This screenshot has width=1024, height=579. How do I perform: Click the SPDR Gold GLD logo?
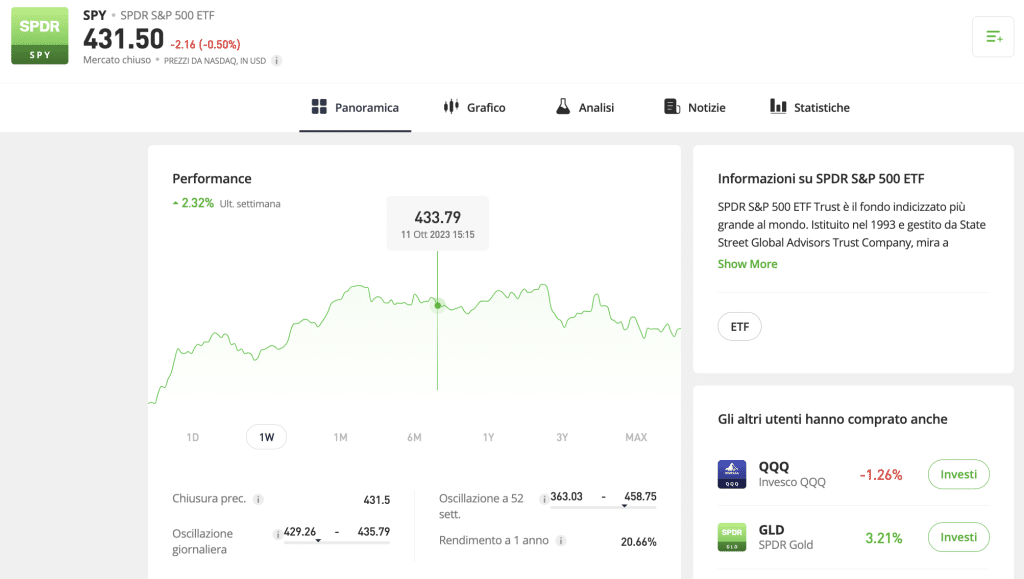732,537
